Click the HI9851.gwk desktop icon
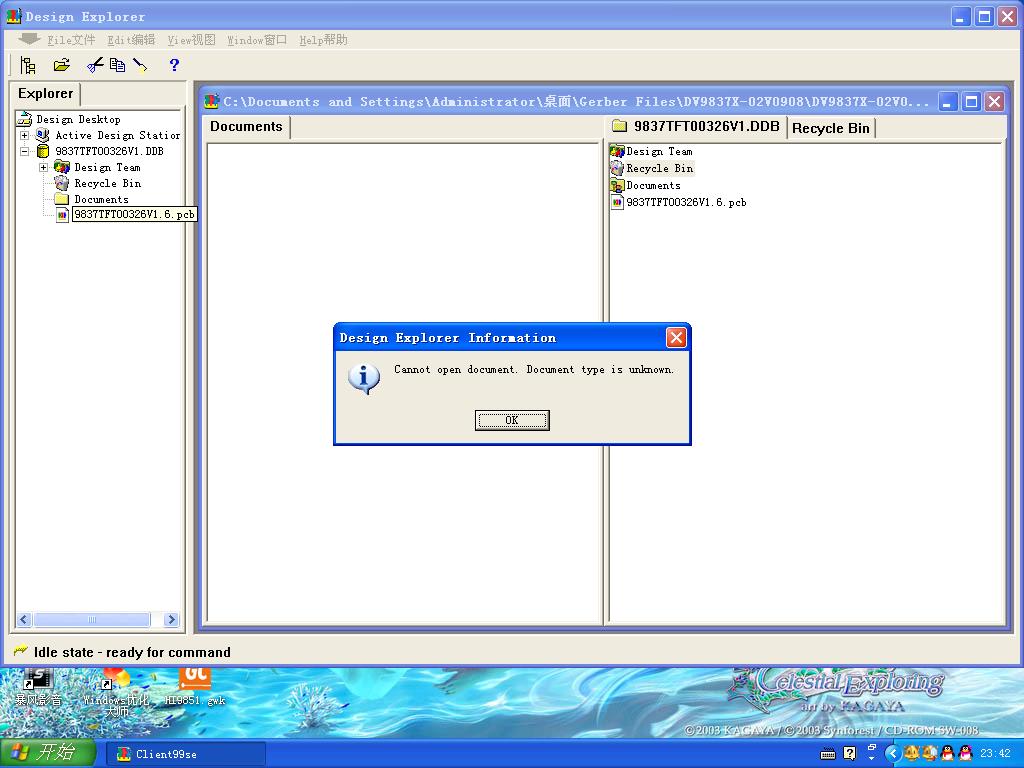 (x=195, y=688)
